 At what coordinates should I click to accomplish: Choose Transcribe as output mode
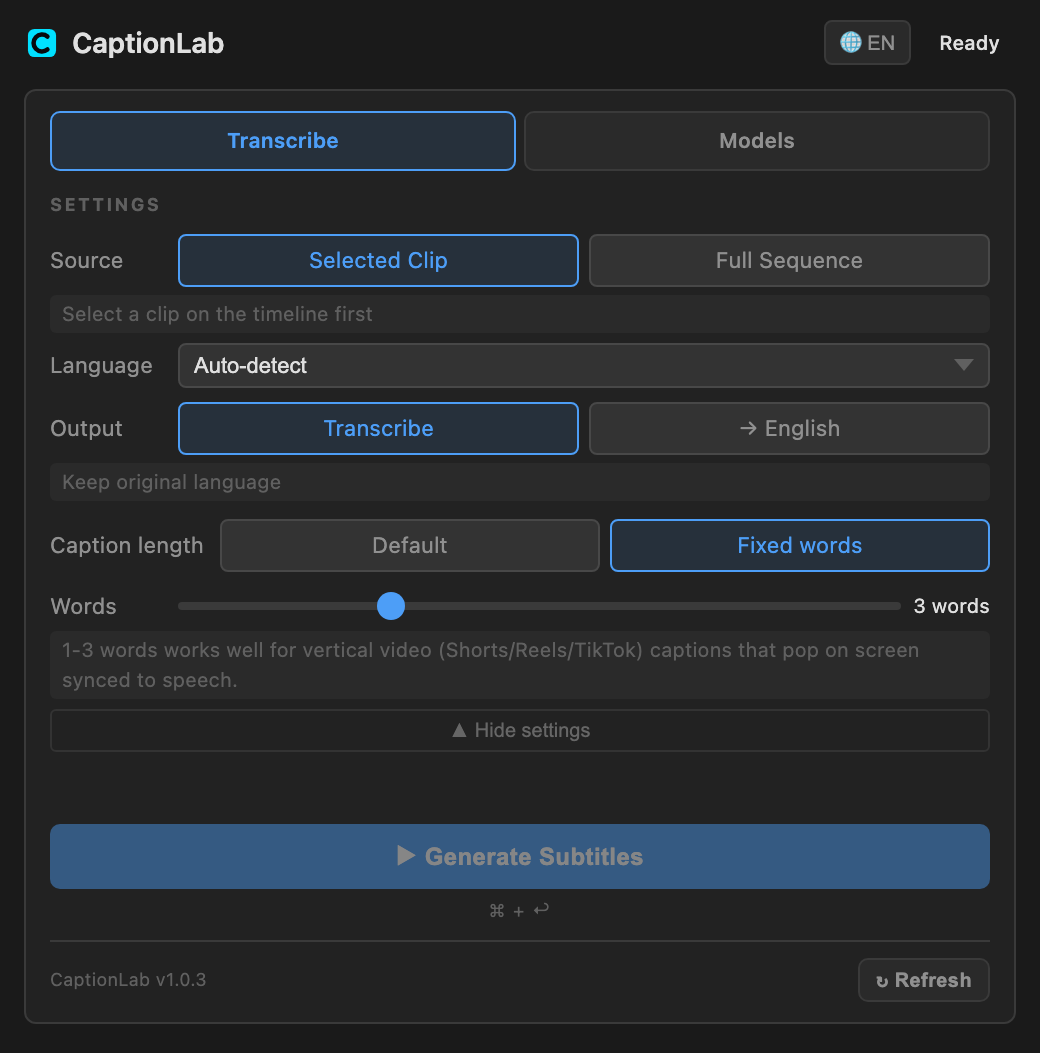pos(378,428)
